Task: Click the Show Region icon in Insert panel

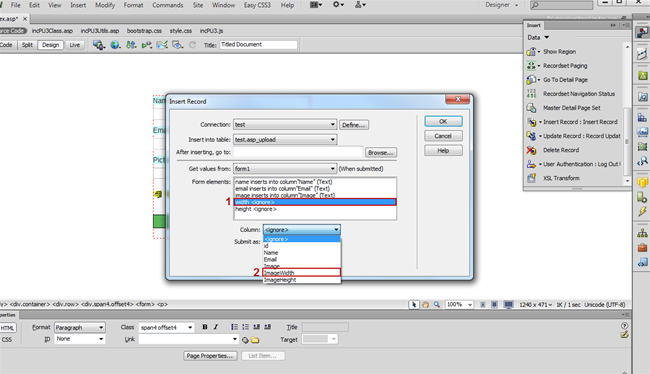Action: [x=531, y=52]
